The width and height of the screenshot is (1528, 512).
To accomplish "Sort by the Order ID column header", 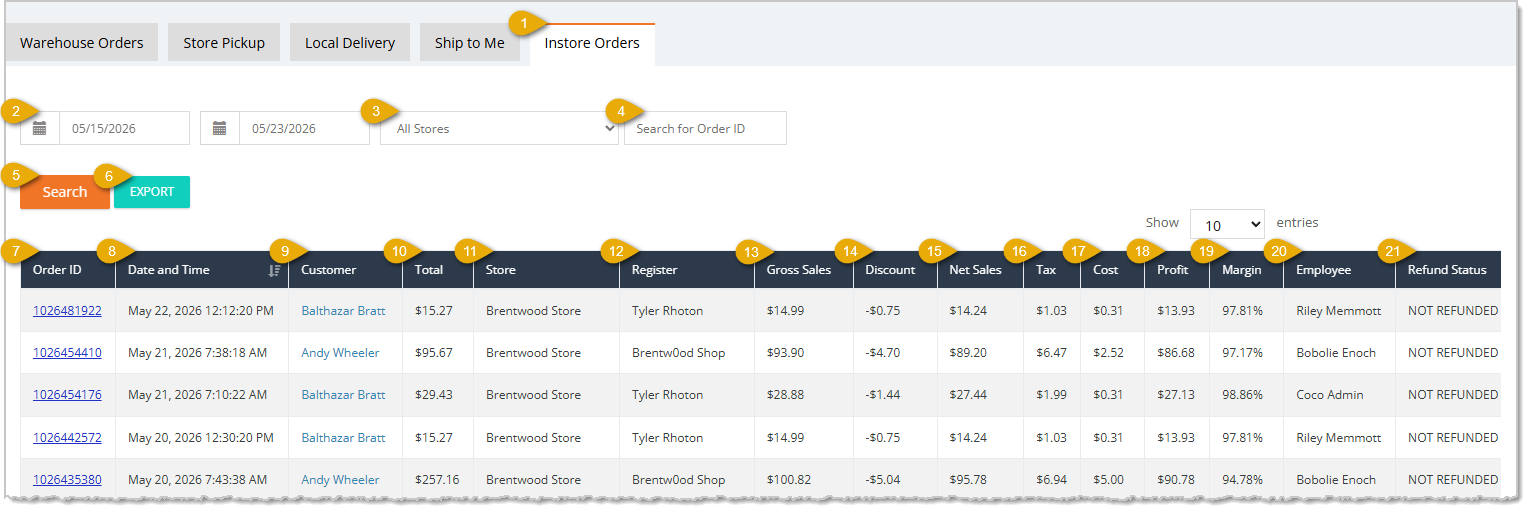I will tap(68, 270).
